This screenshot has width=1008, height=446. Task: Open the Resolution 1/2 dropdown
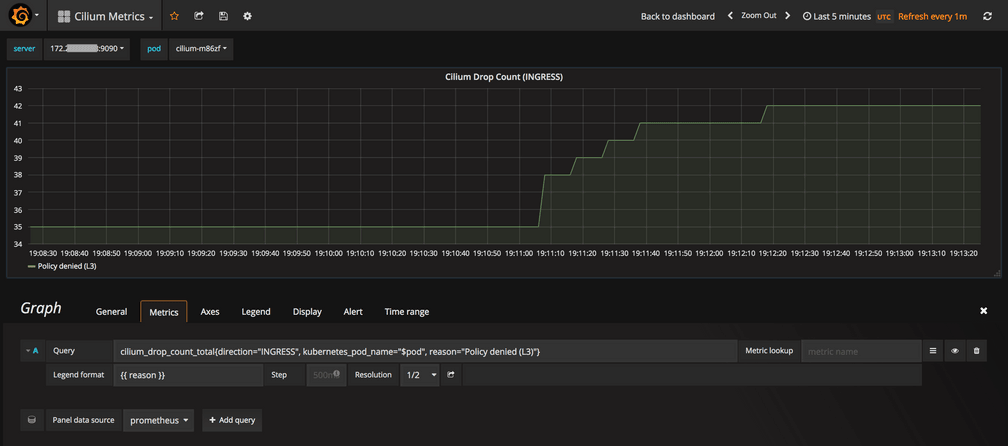(419, 375)
